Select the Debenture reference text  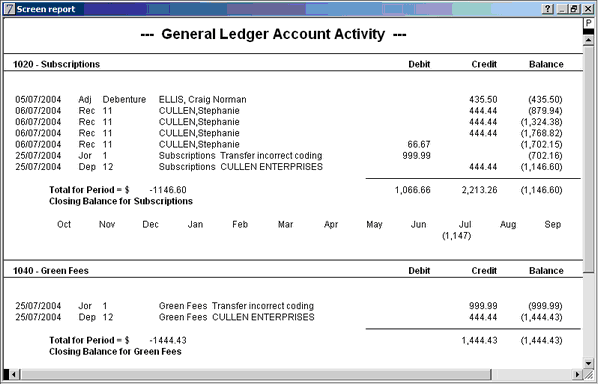(124, 100)
